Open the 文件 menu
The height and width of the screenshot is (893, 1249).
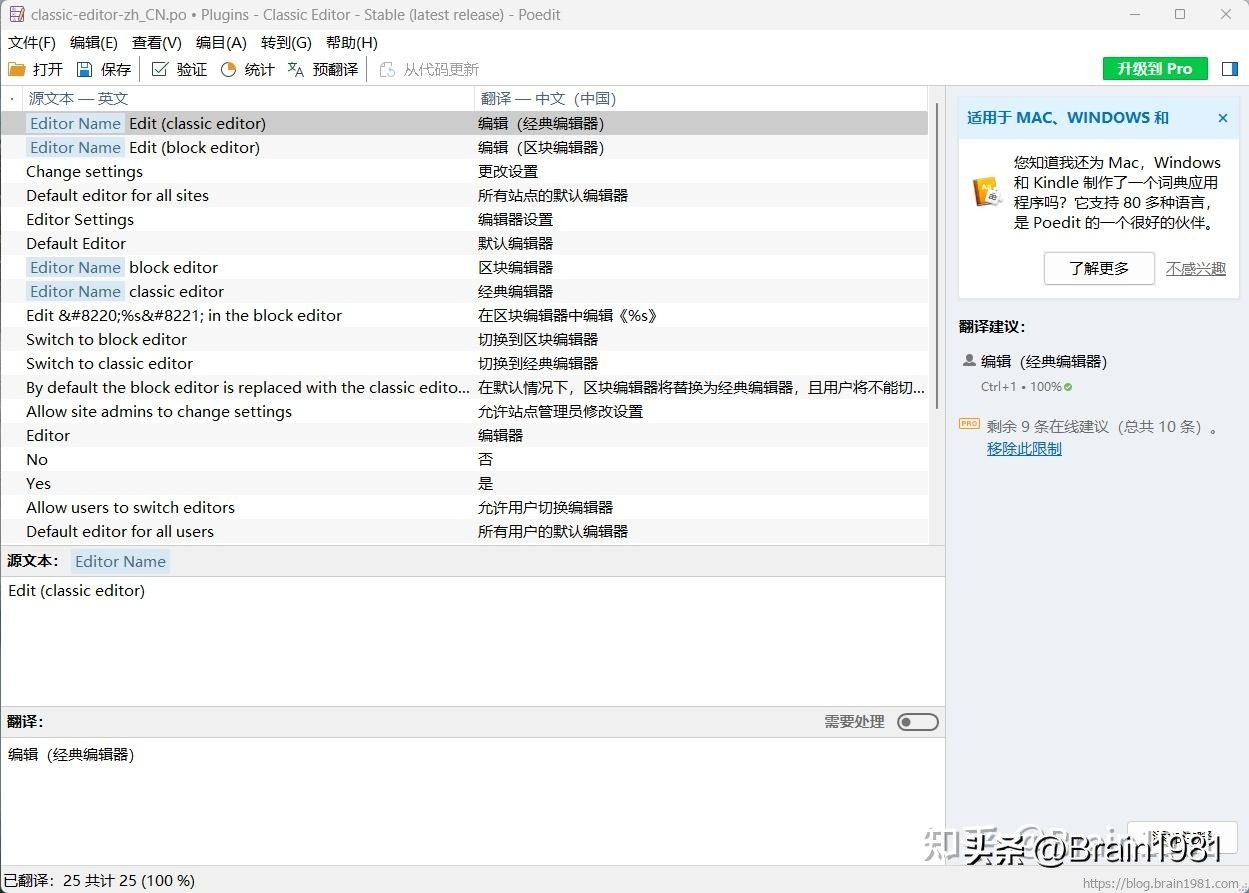pos(31,42)
